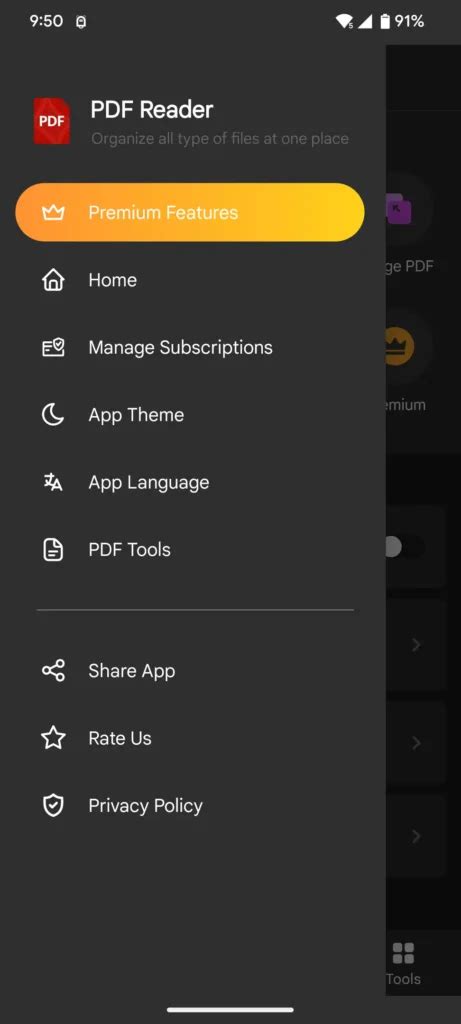
Task: Tap the red PDF Reader app logo
Action: pos(52,121)
